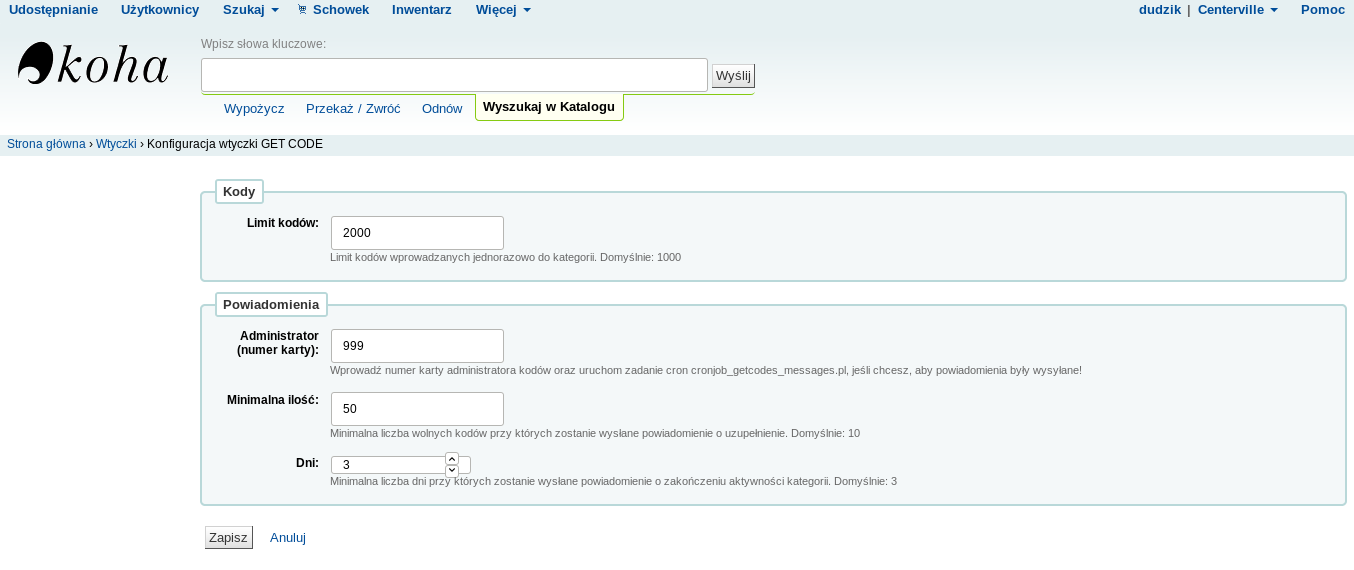Click the Schowek cart icon

tap(302, 10)
